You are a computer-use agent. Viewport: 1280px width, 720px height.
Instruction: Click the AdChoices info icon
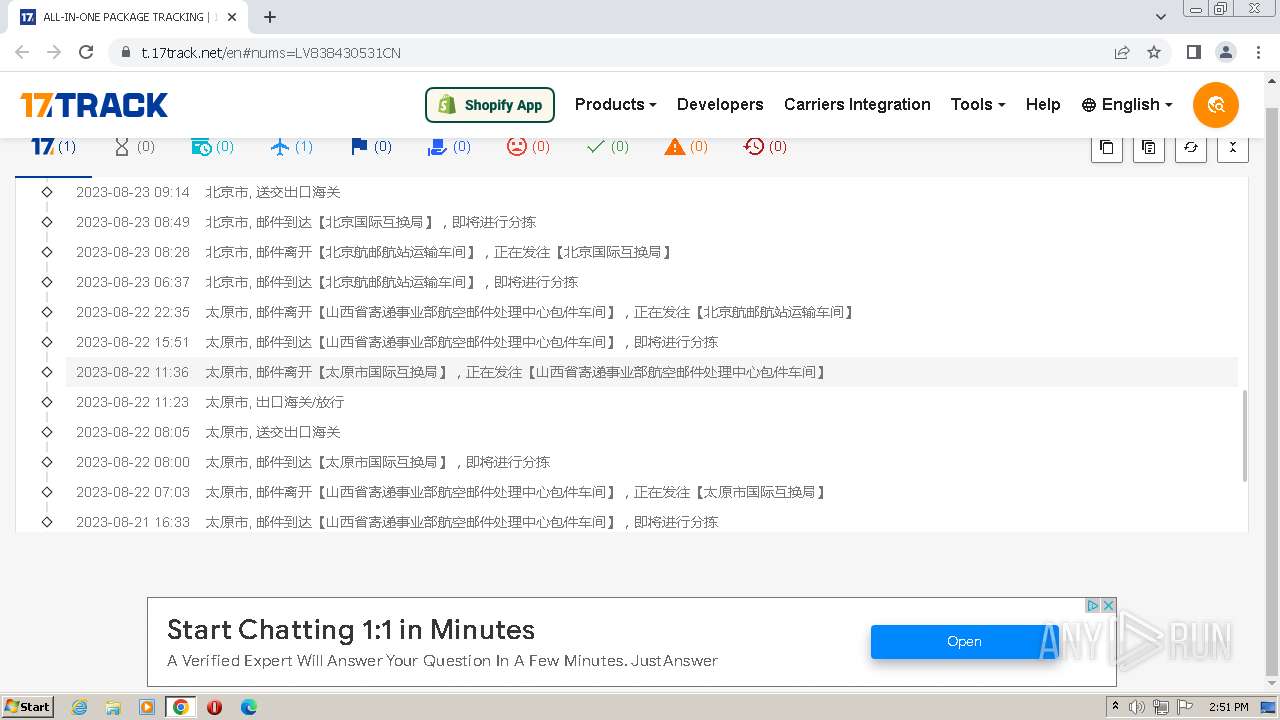click(x=1093, y=606)
